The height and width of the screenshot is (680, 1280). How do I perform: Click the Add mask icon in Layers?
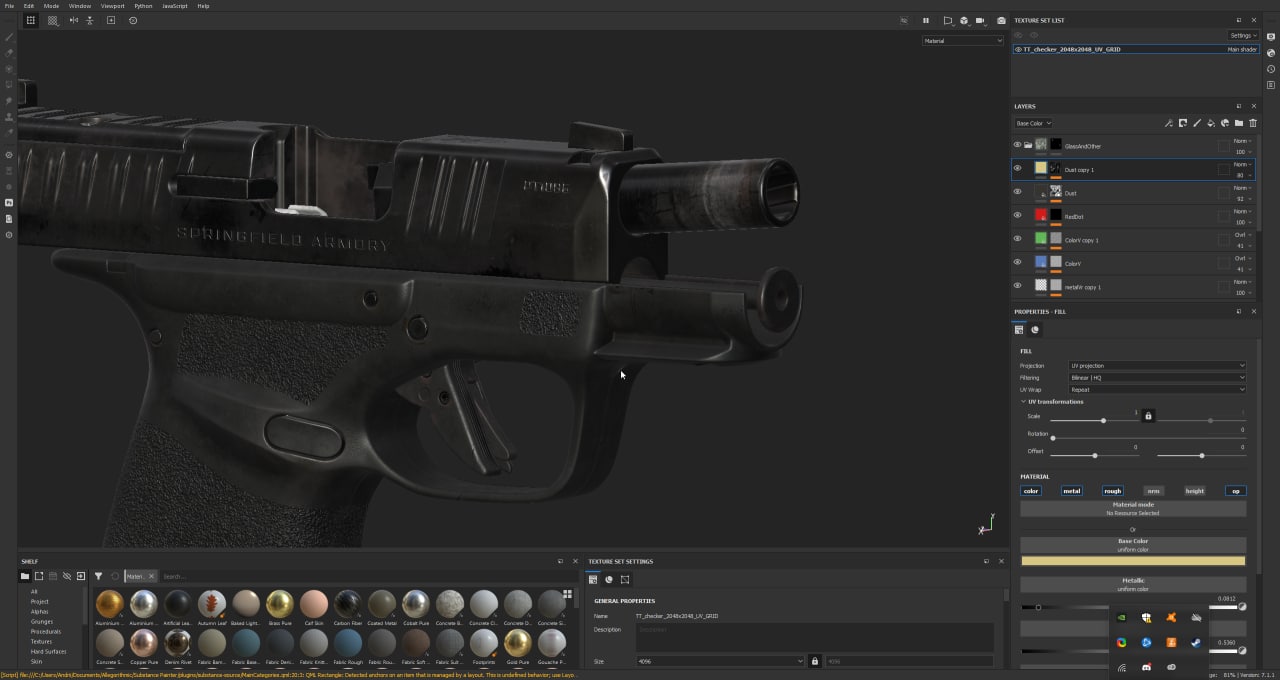point(1182,123)
